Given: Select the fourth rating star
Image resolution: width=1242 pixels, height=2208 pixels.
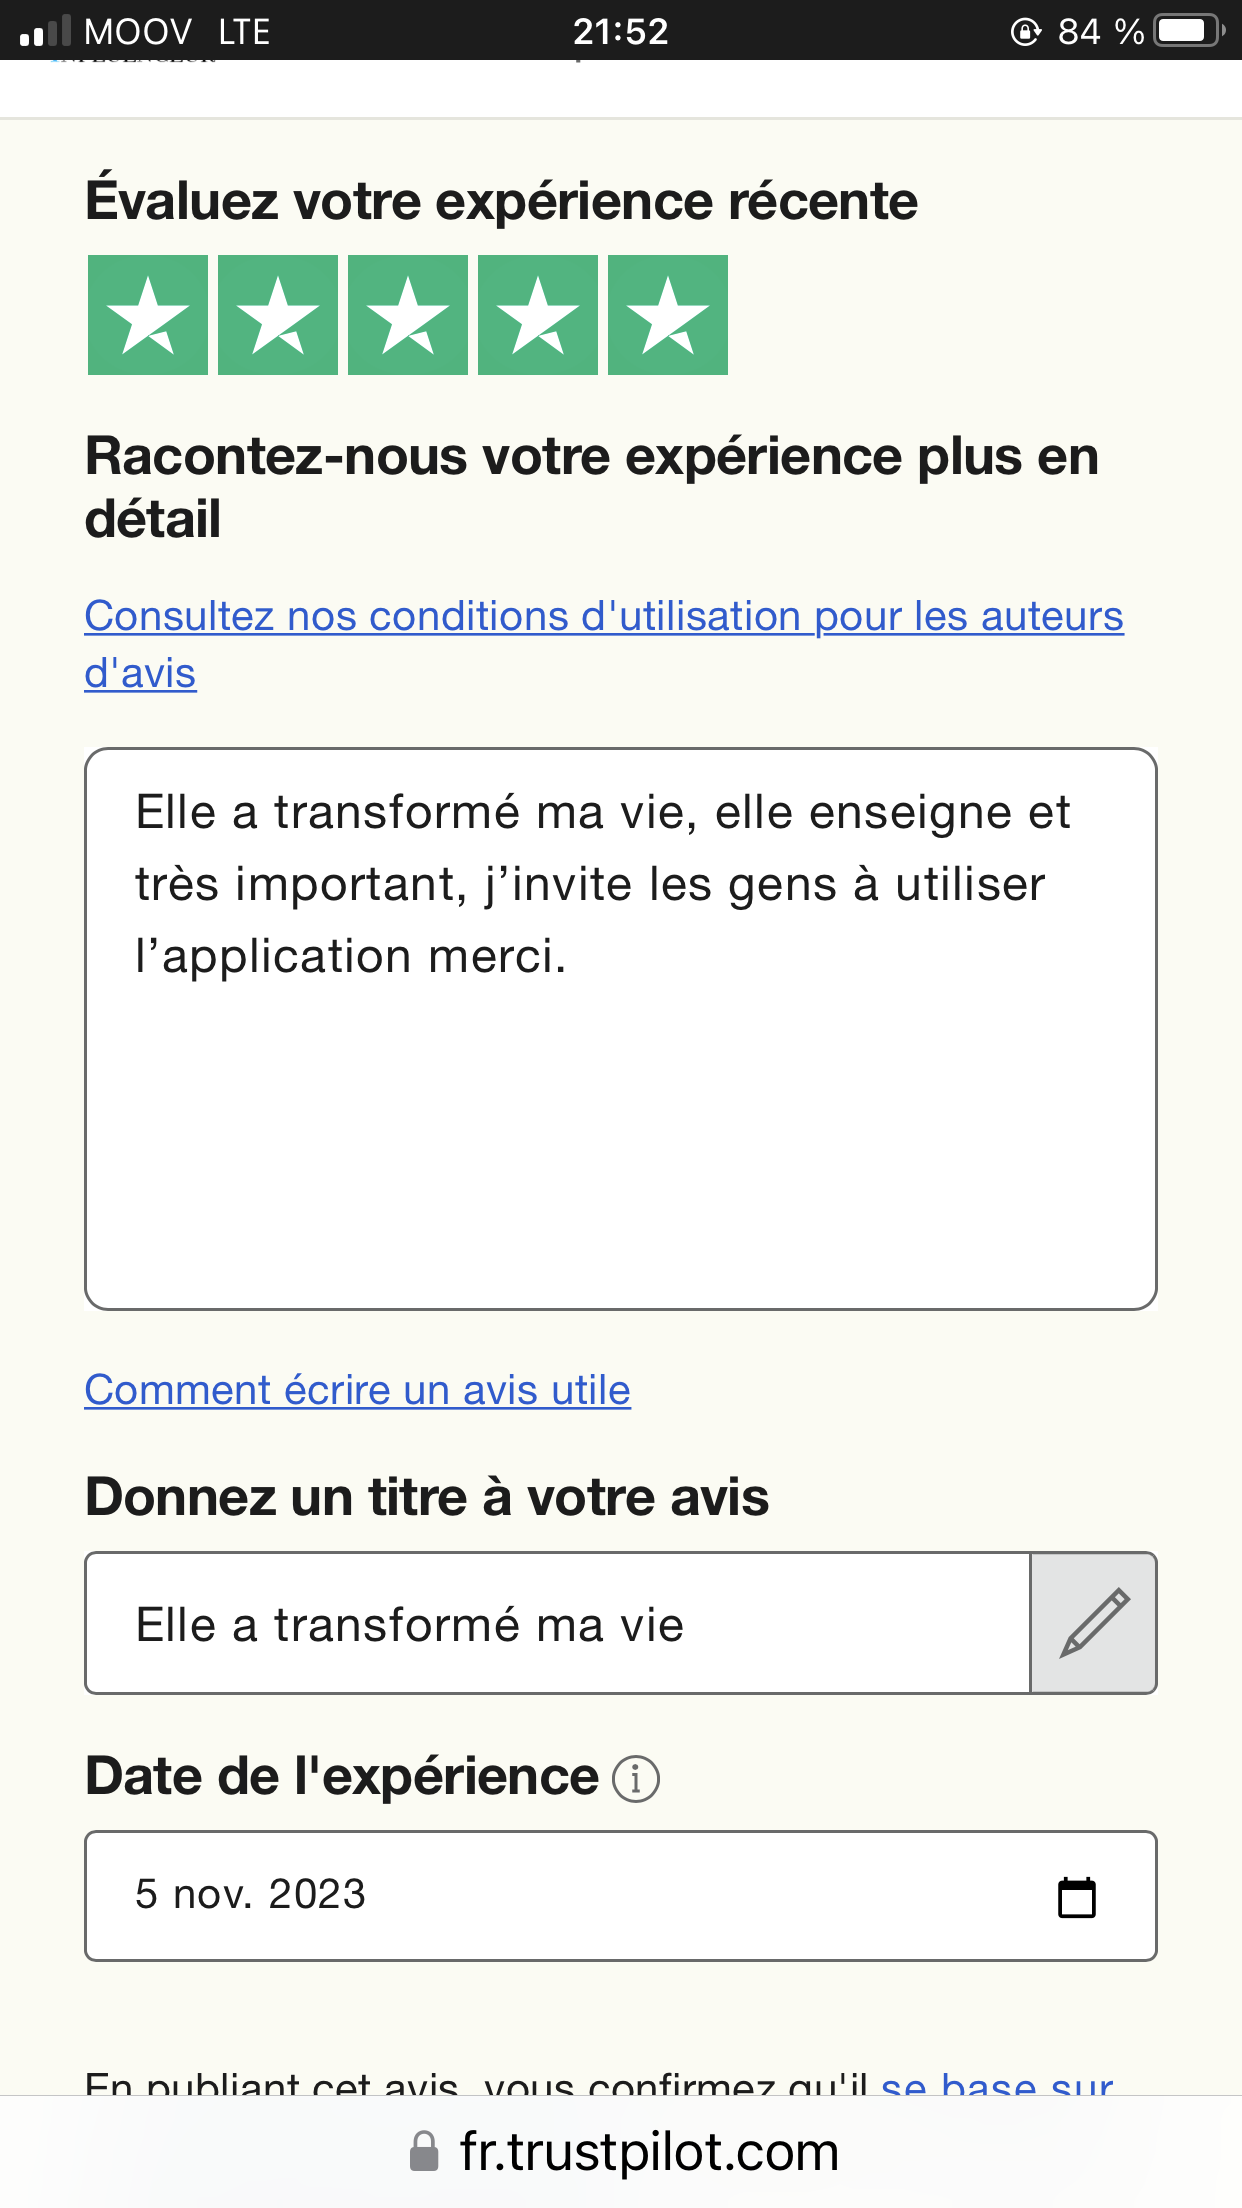Looking at the screenshot, I should pyautogui.click(x=538, y=315).
